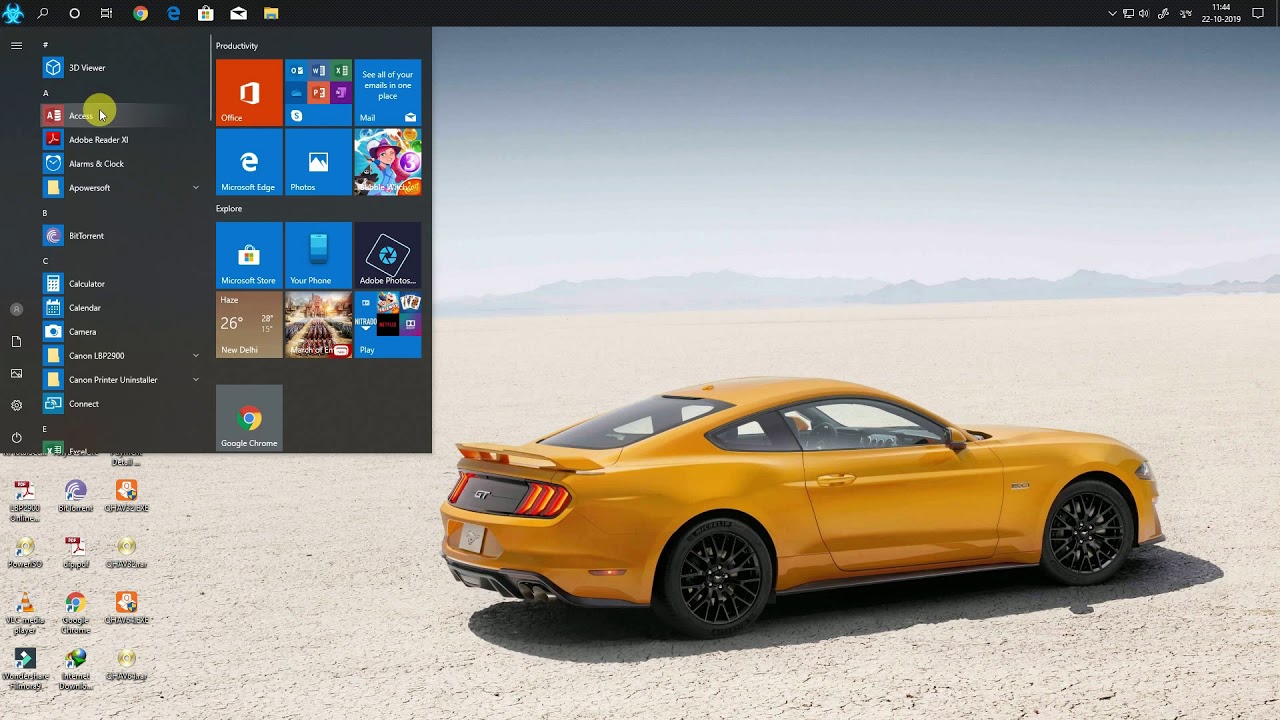
Task: Open the Bubble Witch game tile
Action: 388,162
